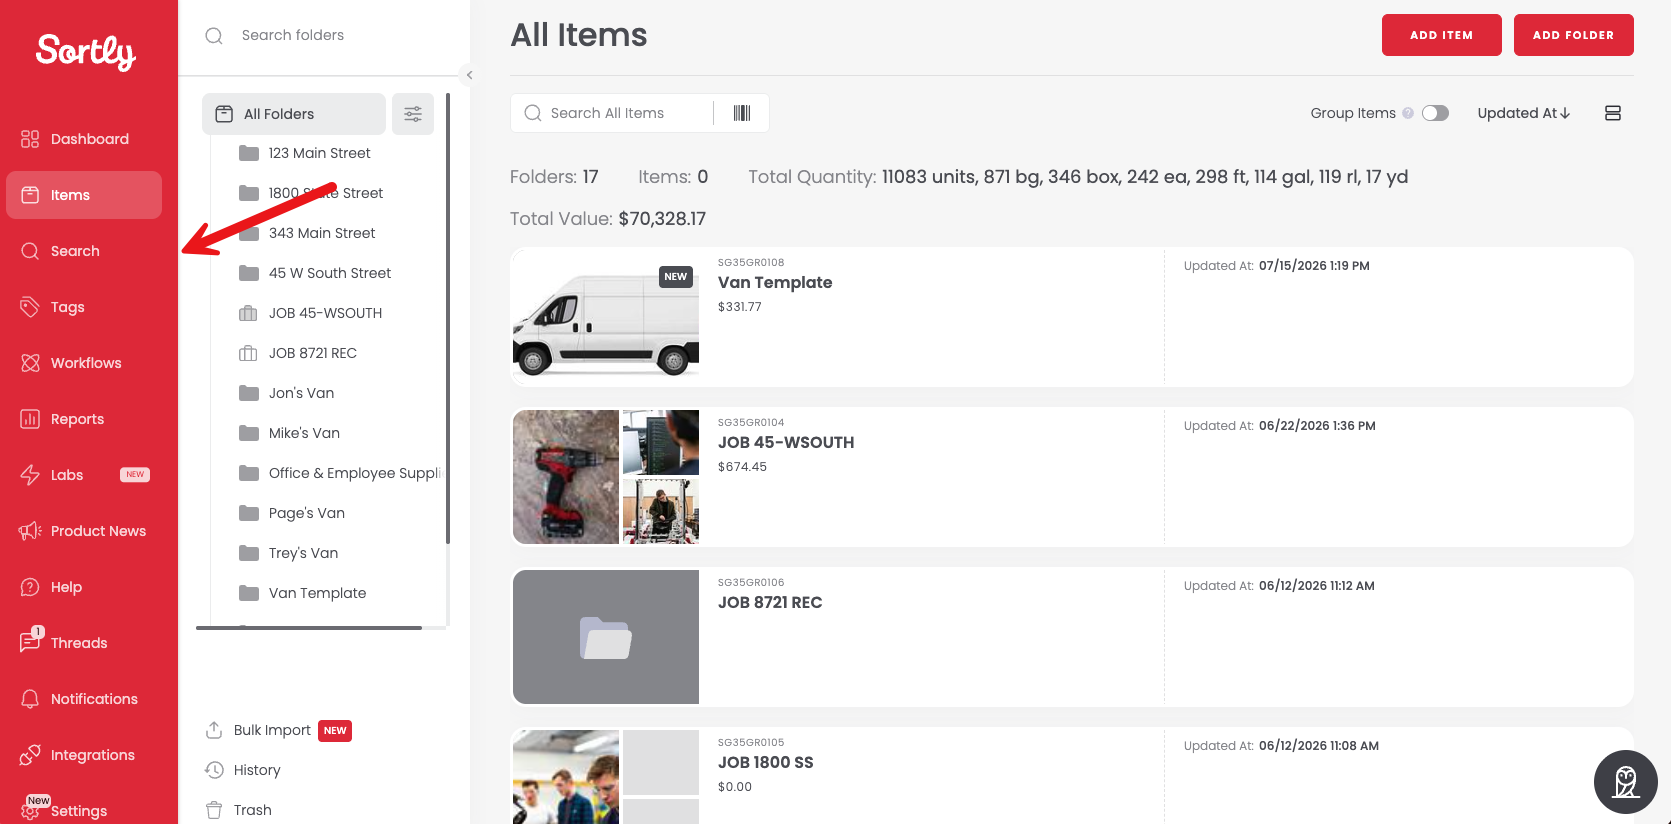Screen dimensions: 1671x824
Task: Collapse the folder panel with the chevron
Action: pos(469,75)
